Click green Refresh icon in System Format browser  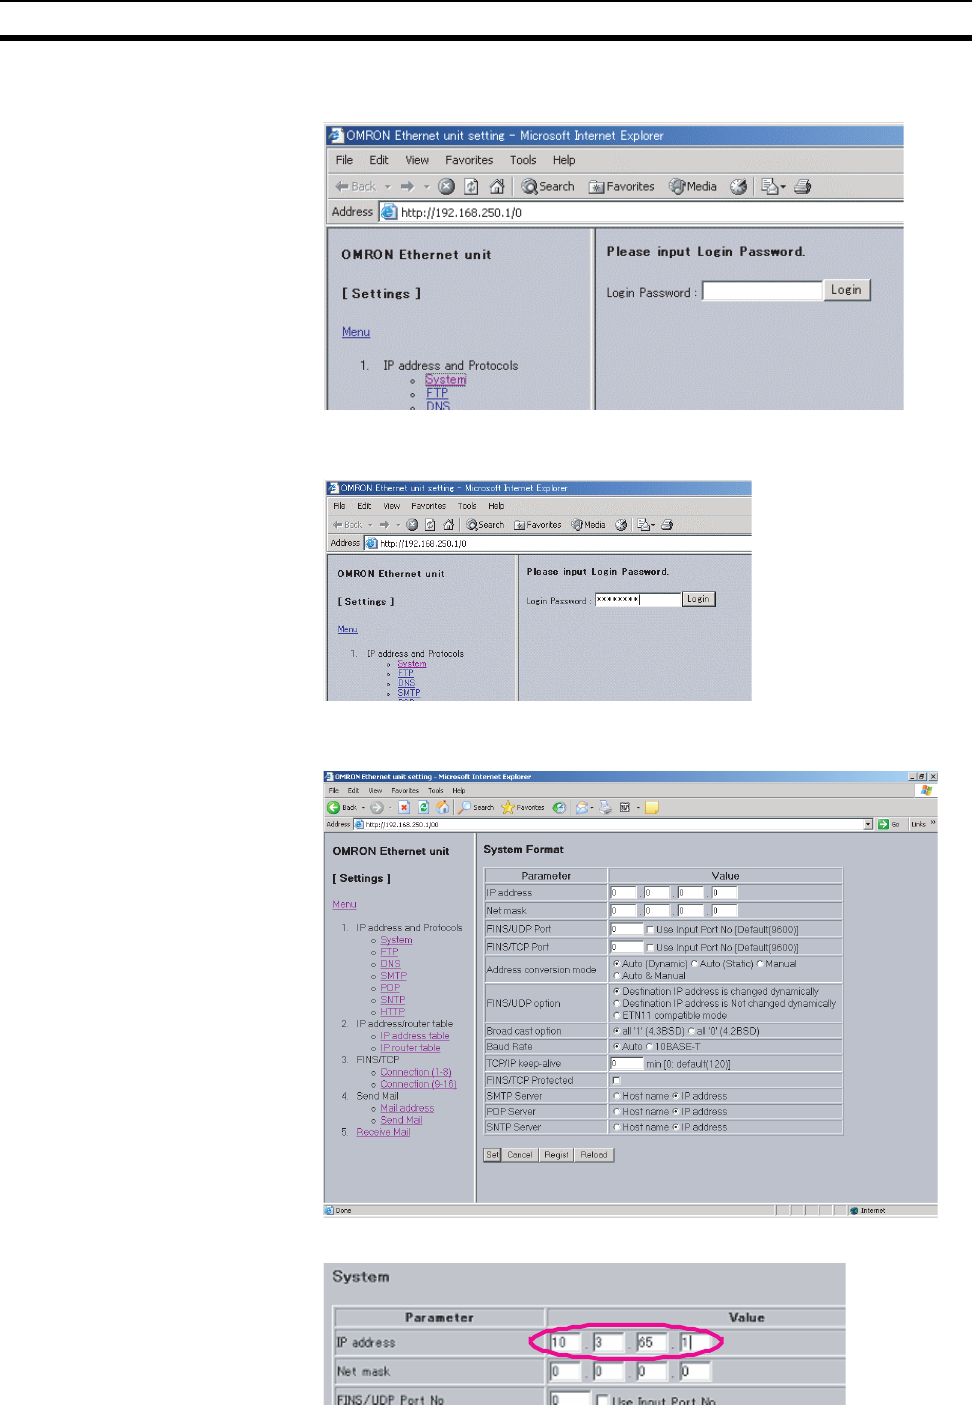pyautogui.click(x=423, y=807)
